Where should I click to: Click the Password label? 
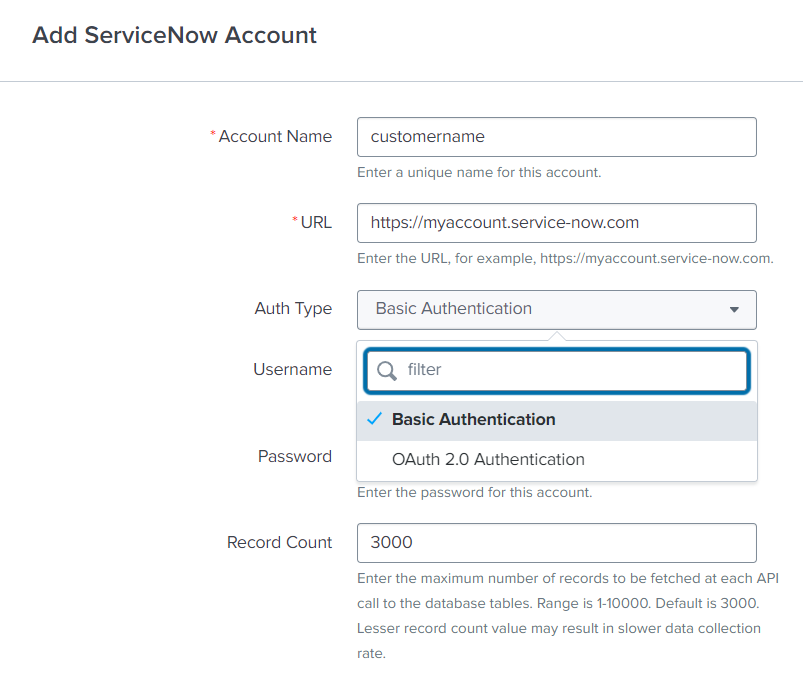pos(295,457)
